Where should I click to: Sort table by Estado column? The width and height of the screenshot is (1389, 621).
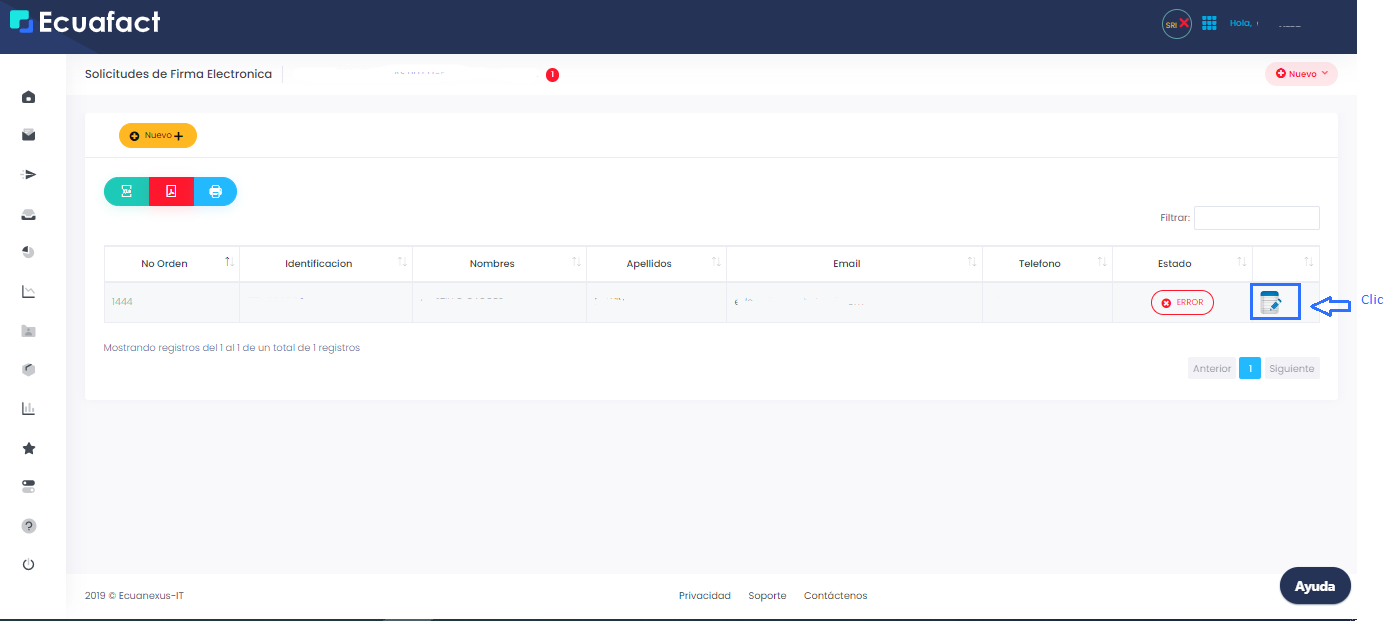[1175, 264]
